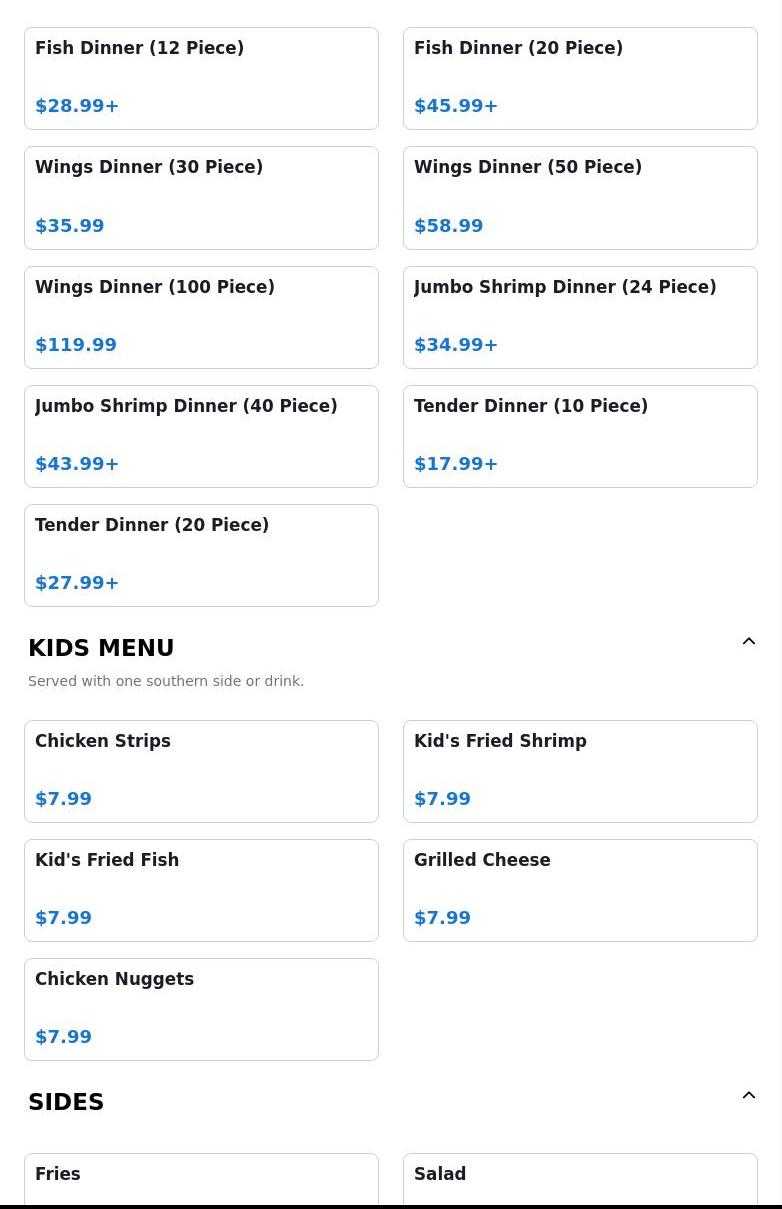Add Tender Dinner (20 Piece) item
The height and width of the screenshot is (1209, 782).
tap(201, 555)
